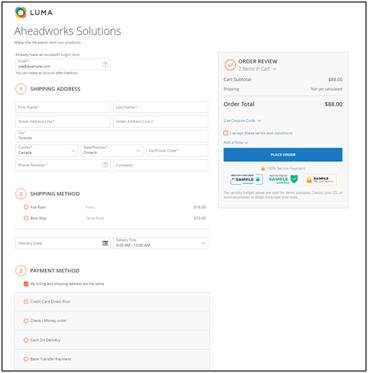Click the Shipping Method heading
This screenshot has width=369, height=373.
click(x=55, y=194)
